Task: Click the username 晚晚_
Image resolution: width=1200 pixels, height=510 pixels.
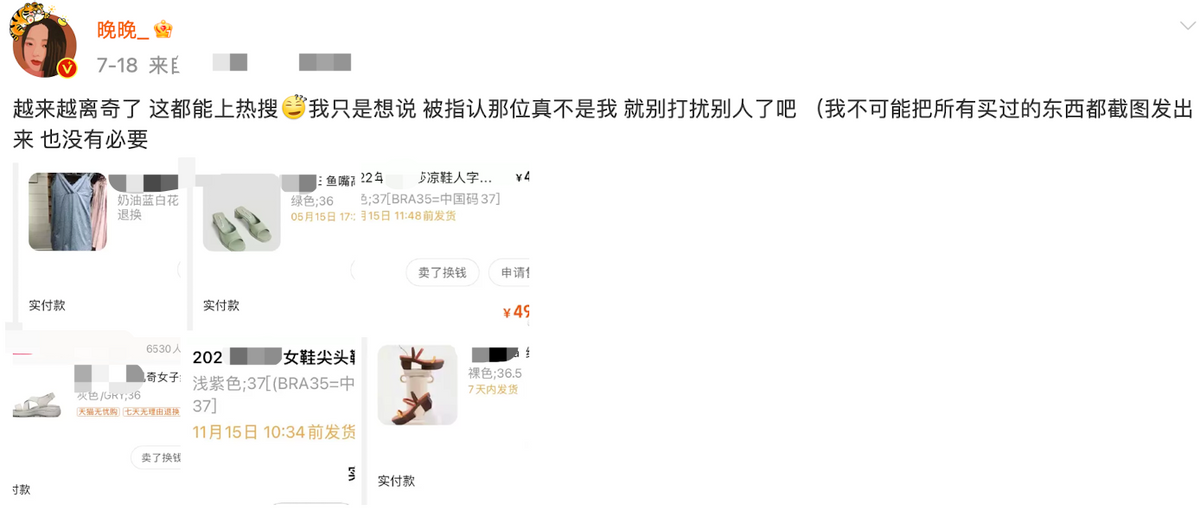Action: [x=123, y=30]
